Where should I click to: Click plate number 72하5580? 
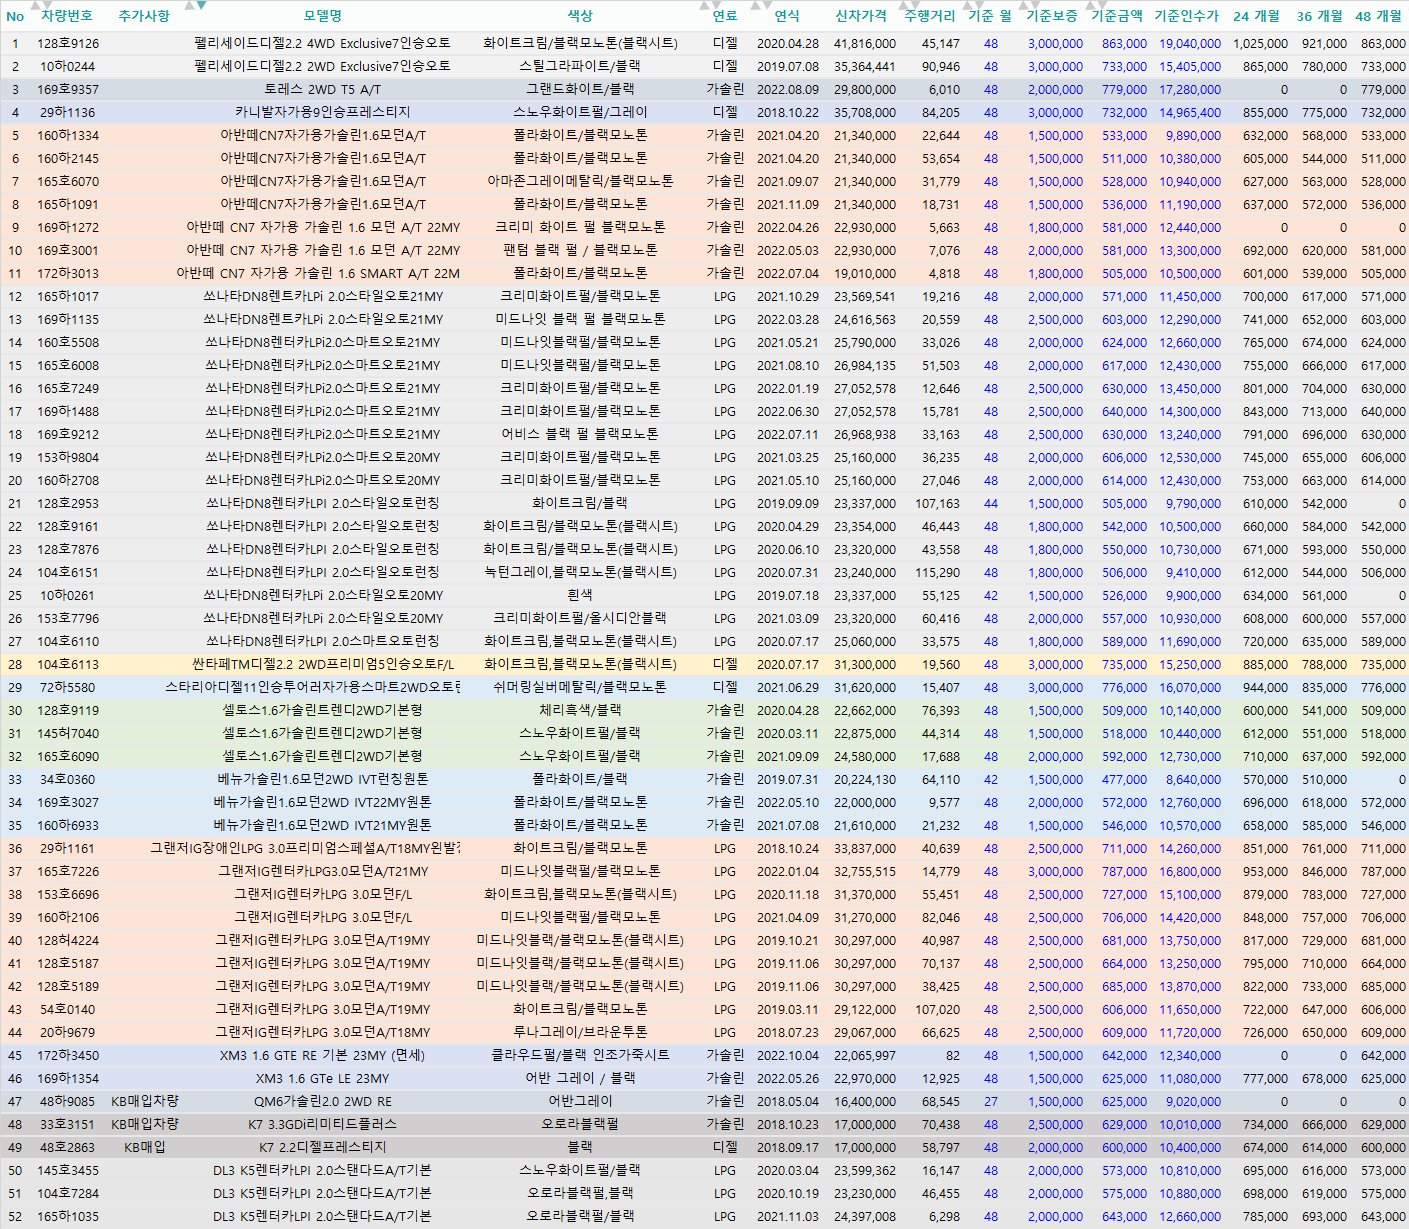[x=68, y=688]
